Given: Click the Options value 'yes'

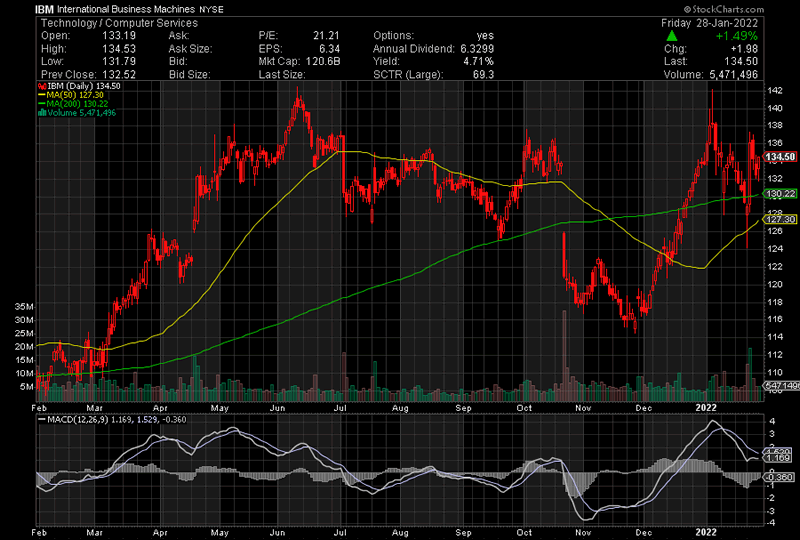Looking at the screenshot, I should click(485, 36).
